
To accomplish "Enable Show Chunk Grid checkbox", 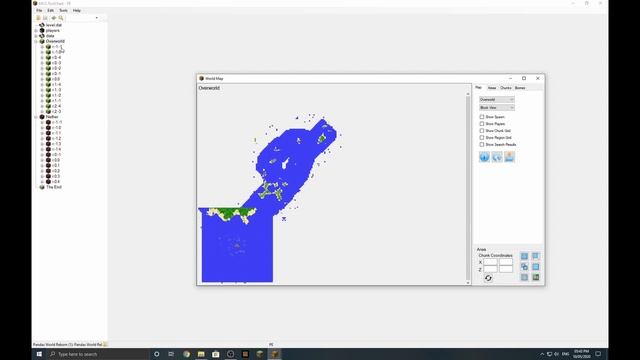I will [x=482, y=131].
